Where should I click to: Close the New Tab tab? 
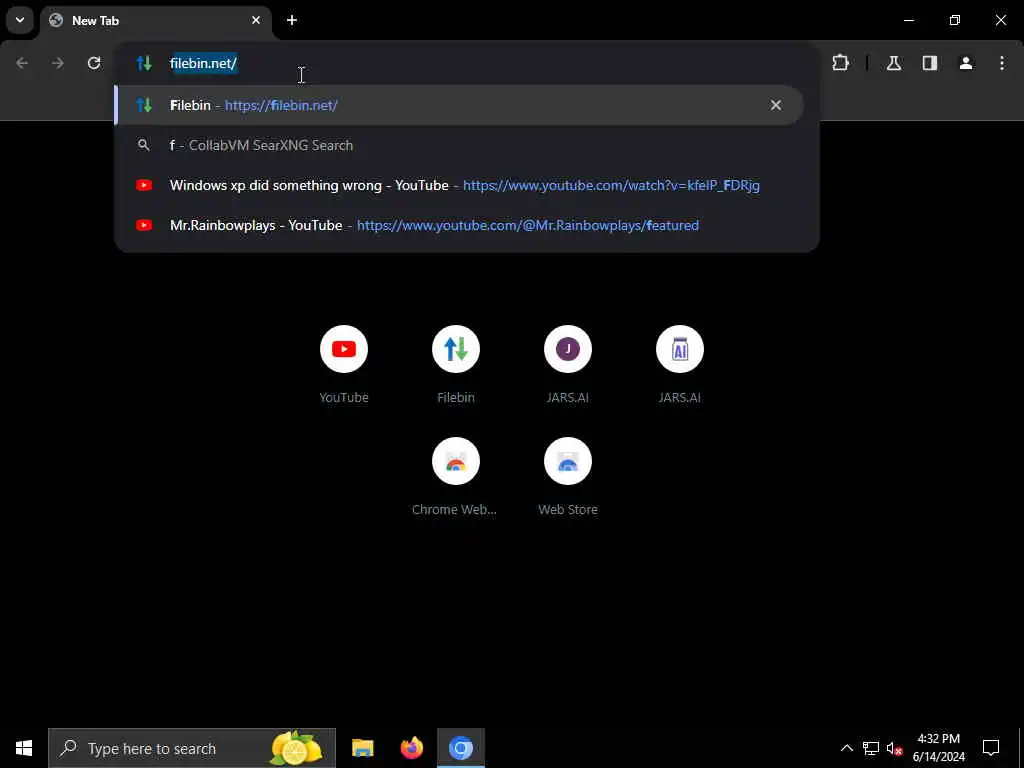(x=256, y=20)
